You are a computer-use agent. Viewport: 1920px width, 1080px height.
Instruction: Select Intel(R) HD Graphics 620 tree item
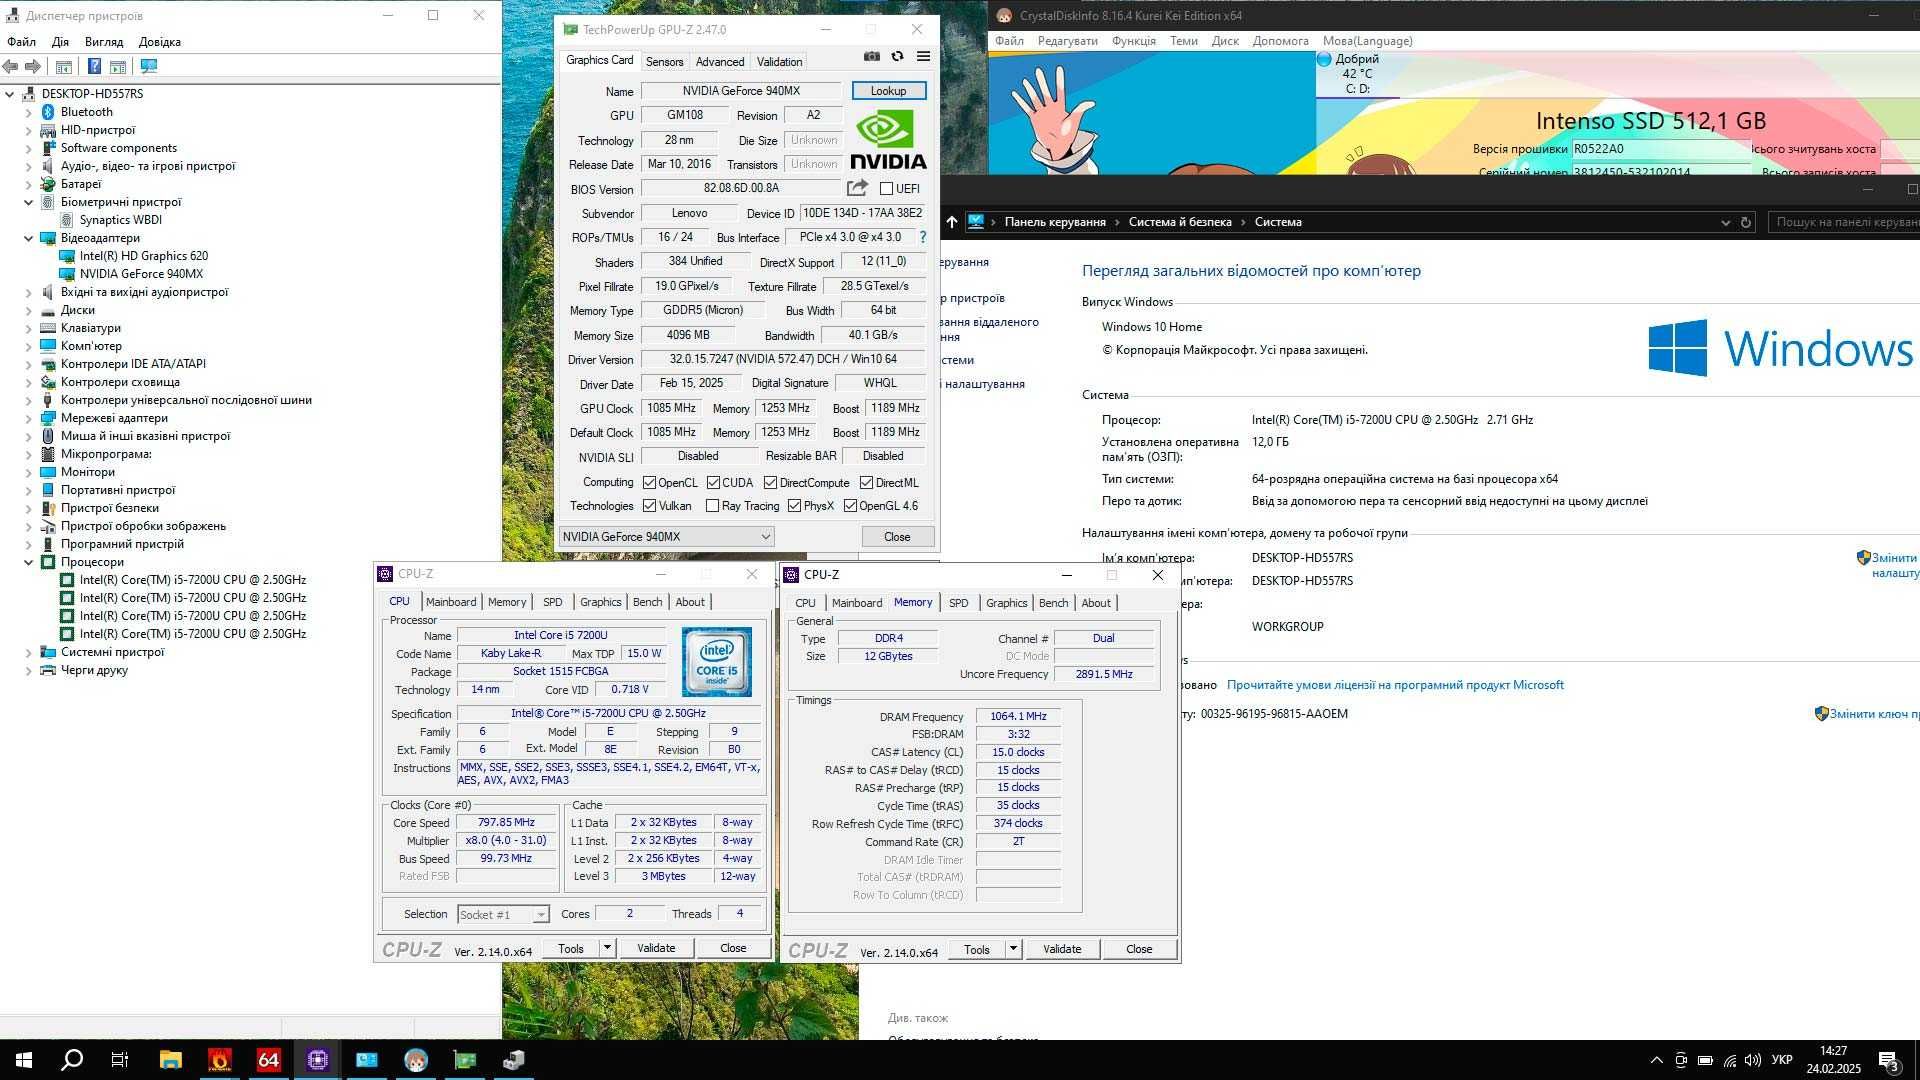point(144,256)
